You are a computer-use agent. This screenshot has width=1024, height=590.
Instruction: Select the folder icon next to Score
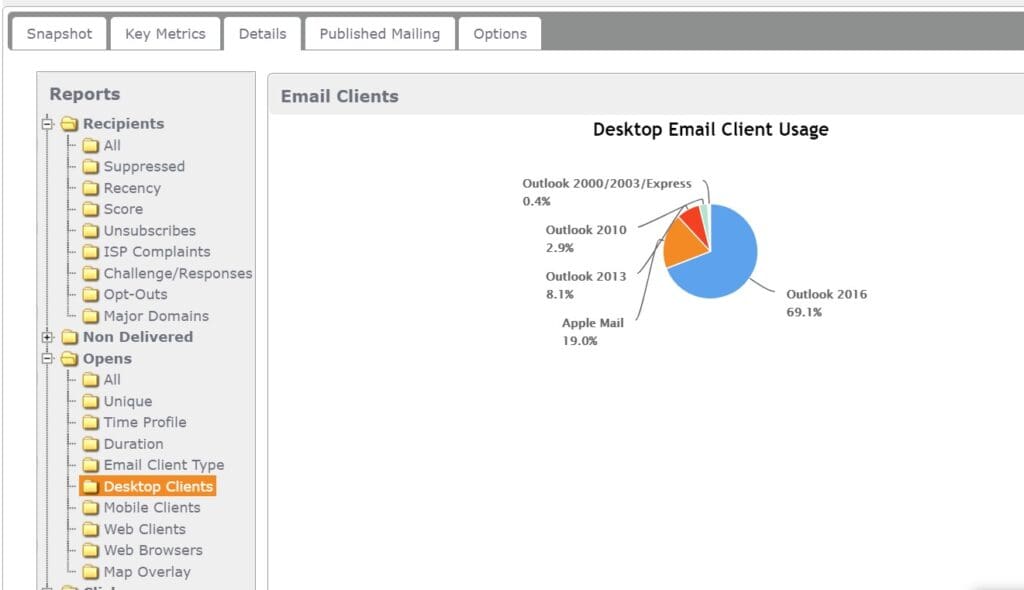click(x=91, y=210)
